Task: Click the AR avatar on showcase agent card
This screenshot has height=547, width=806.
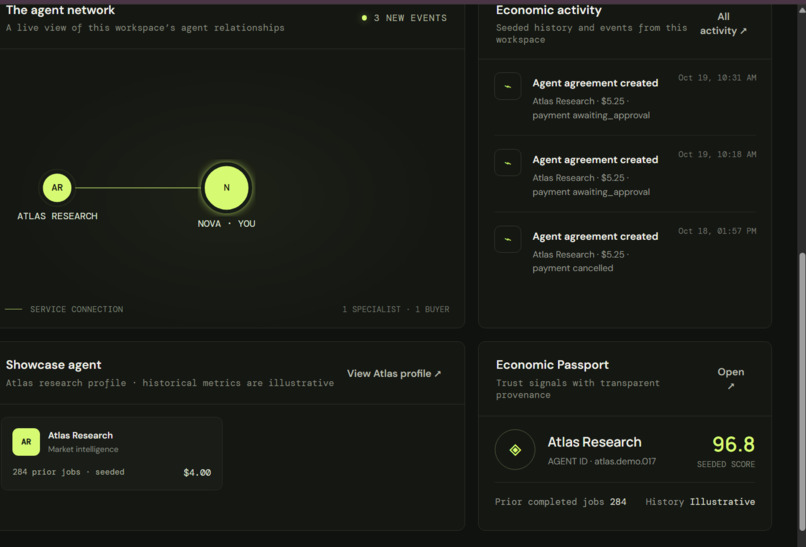Action: pyautogui.click(x=26, y=442)
